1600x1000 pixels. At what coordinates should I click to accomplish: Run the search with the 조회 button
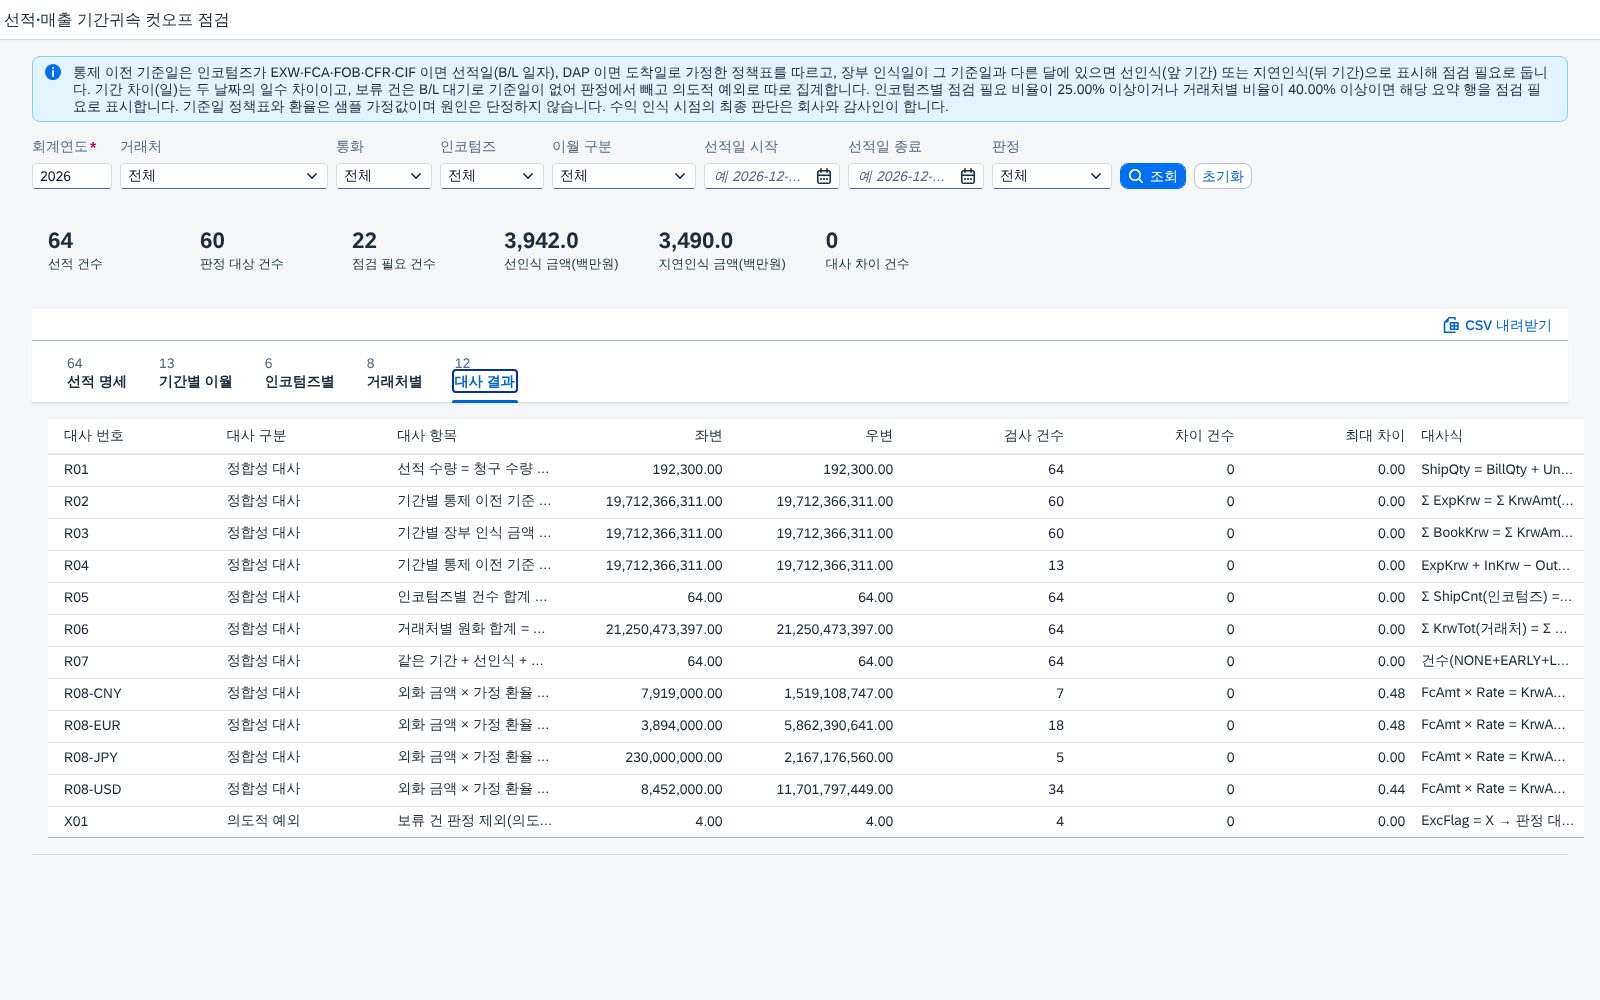click(x=1153, y=176)
